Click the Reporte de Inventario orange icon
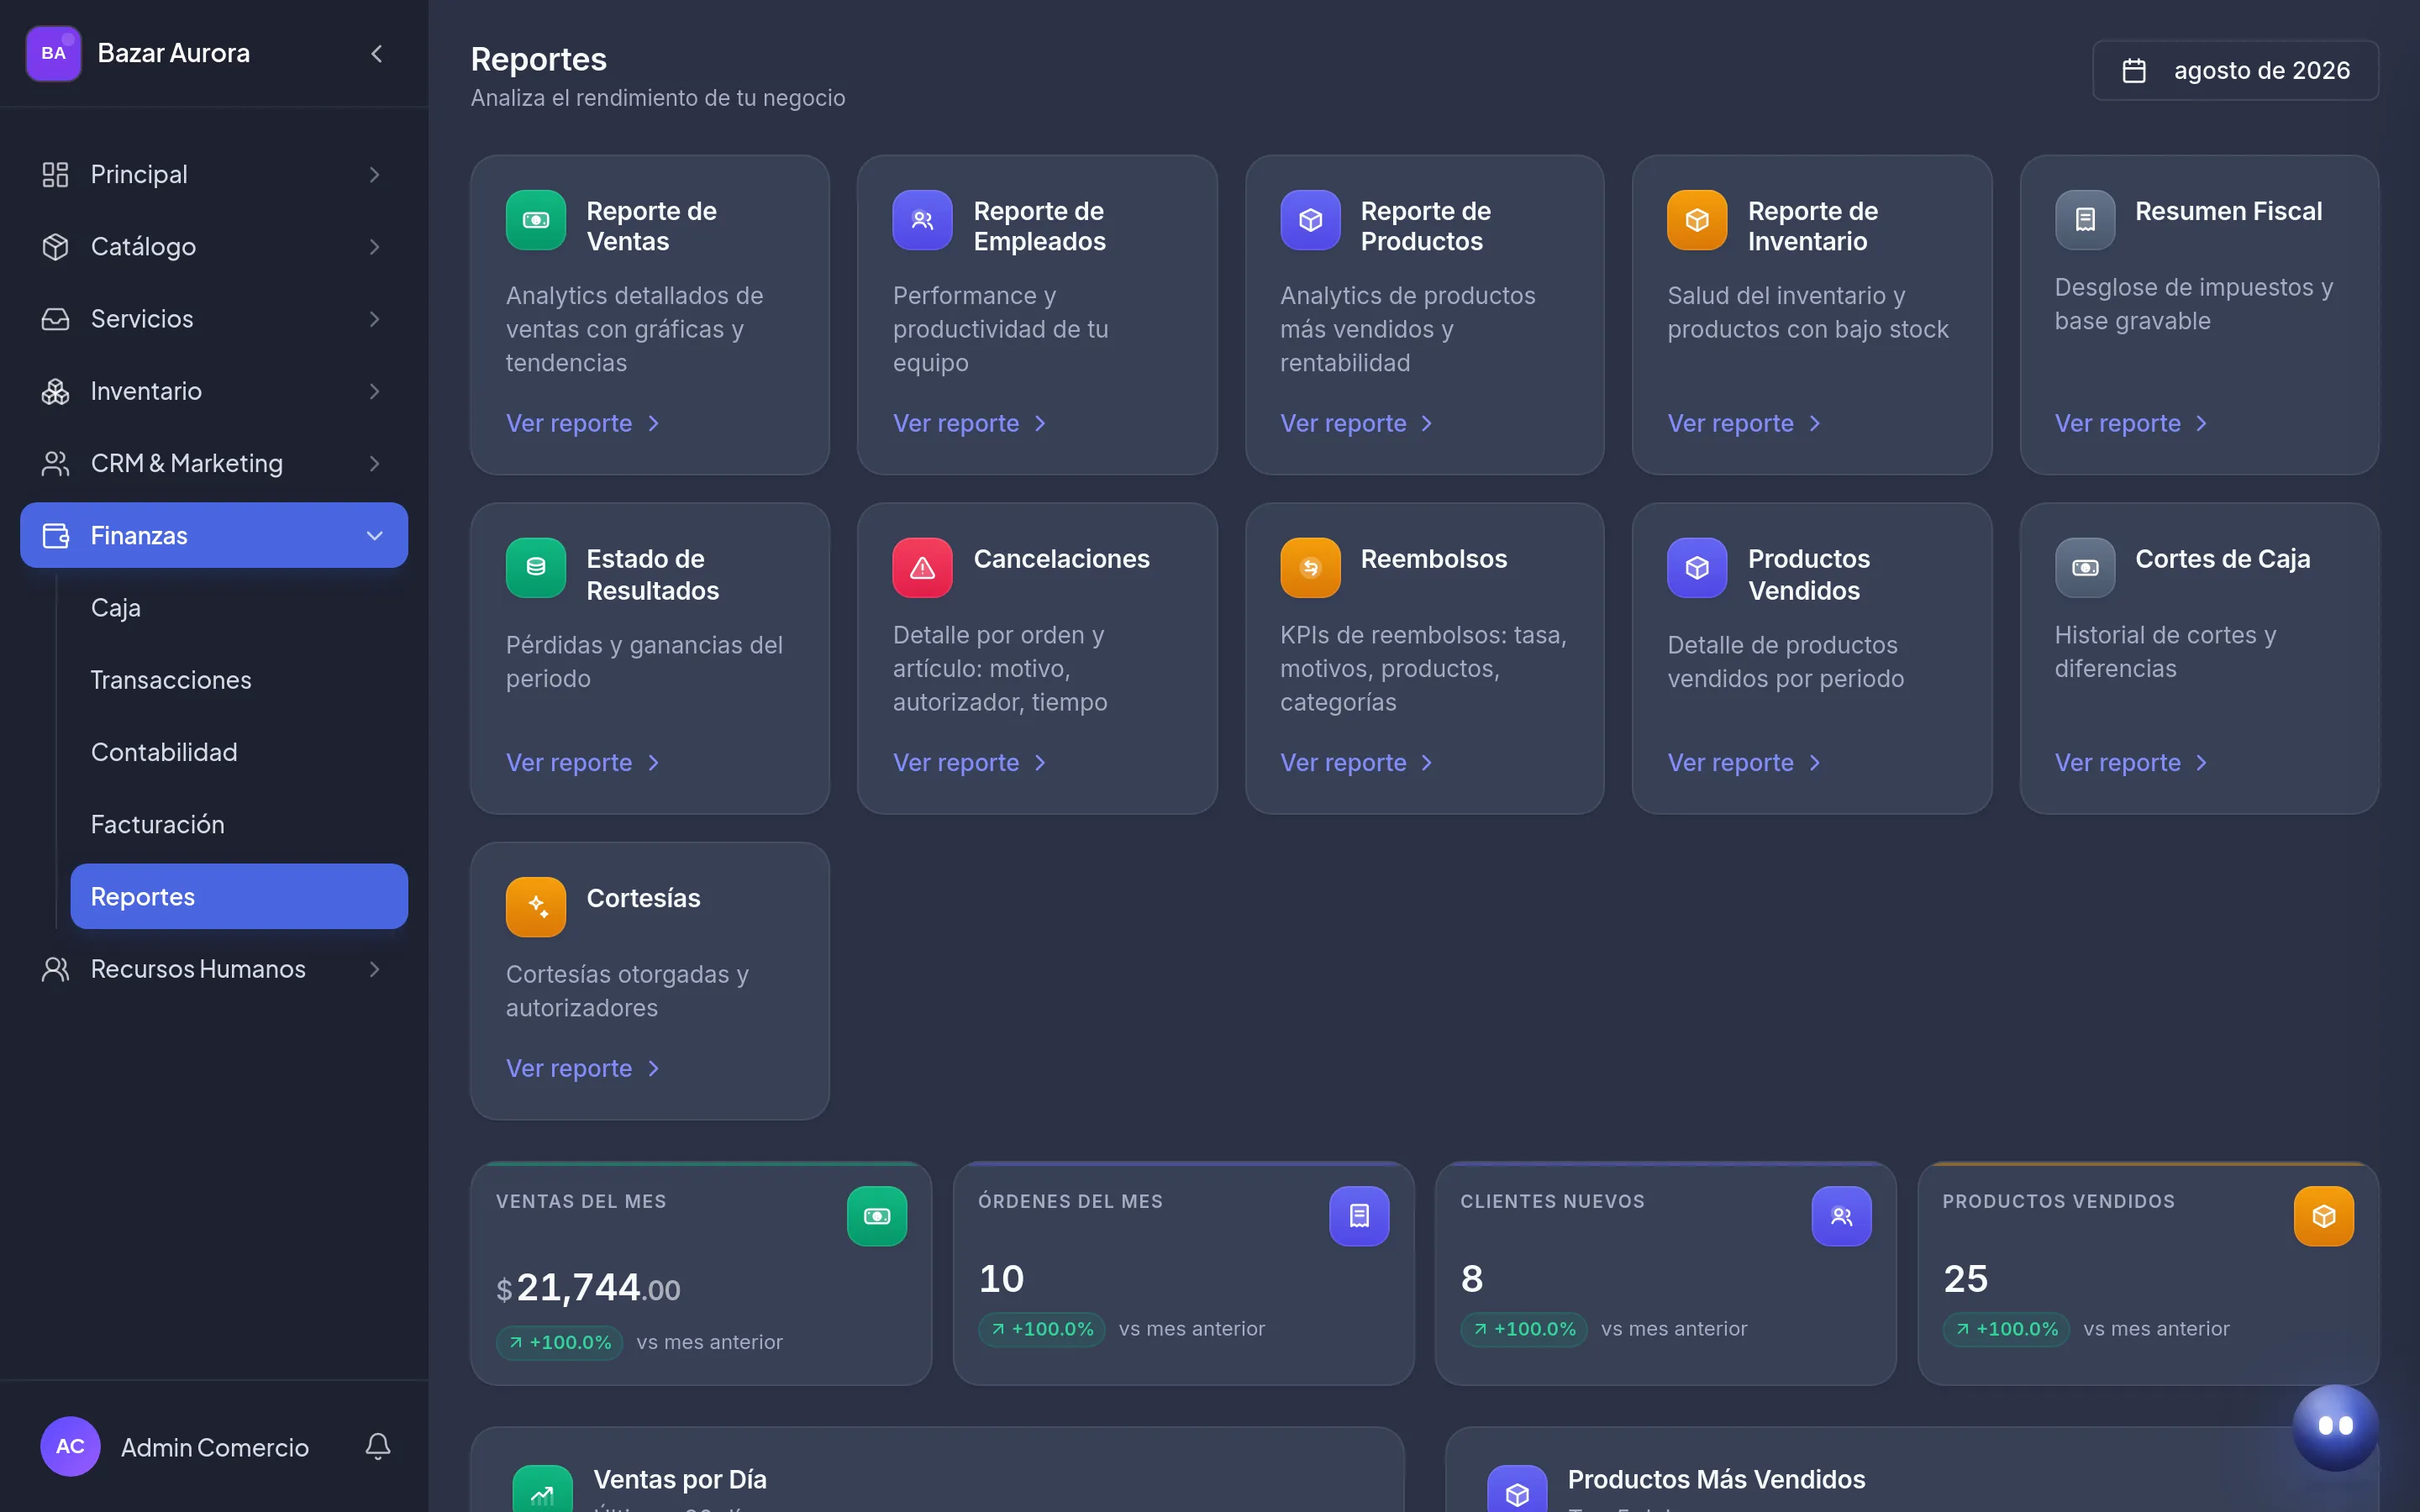The width and height of the screenshot is (2420, 1512). [1697, 220]
